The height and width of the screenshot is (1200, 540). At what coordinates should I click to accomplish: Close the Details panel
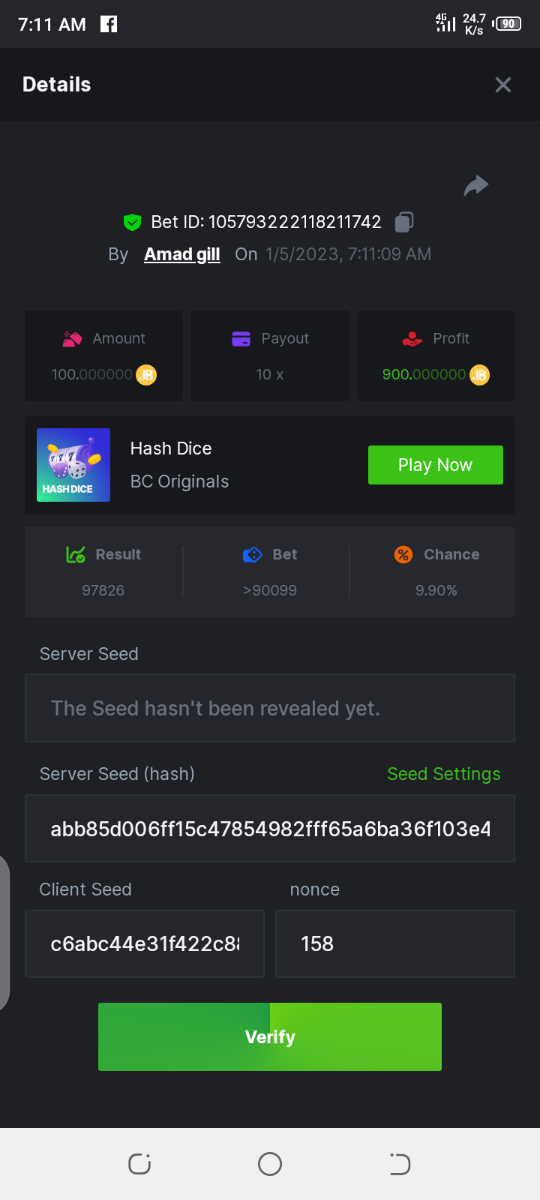coord(503,85)
